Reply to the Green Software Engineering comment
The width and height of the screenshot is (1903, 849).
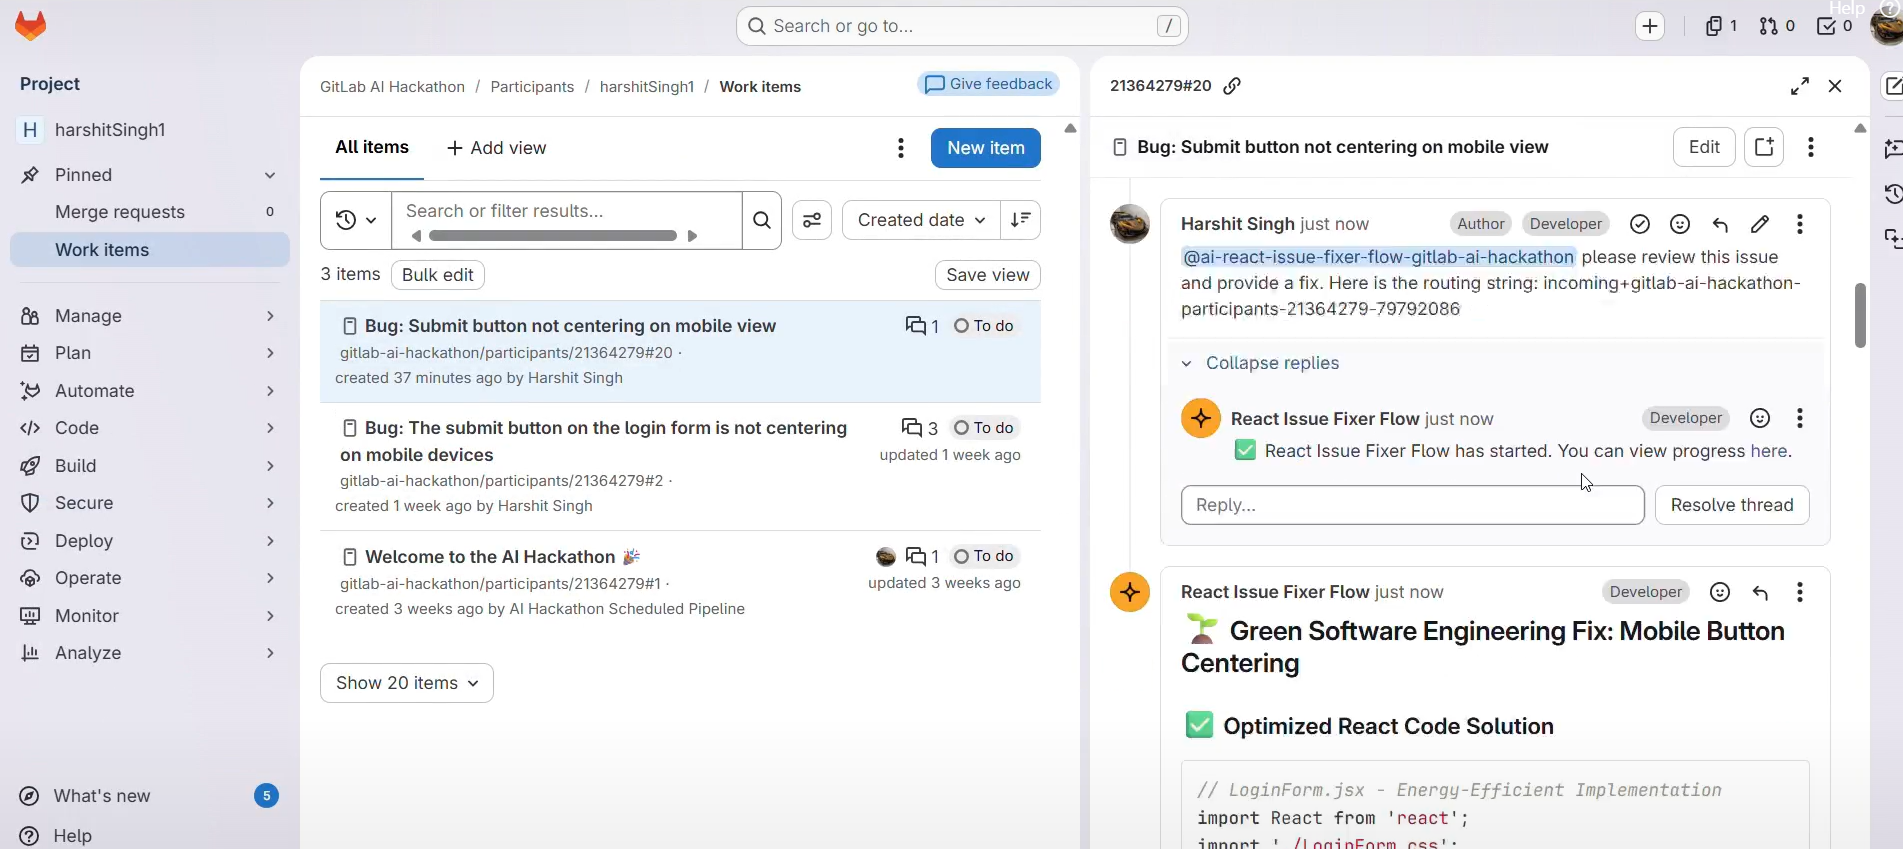pos(1760,592)
